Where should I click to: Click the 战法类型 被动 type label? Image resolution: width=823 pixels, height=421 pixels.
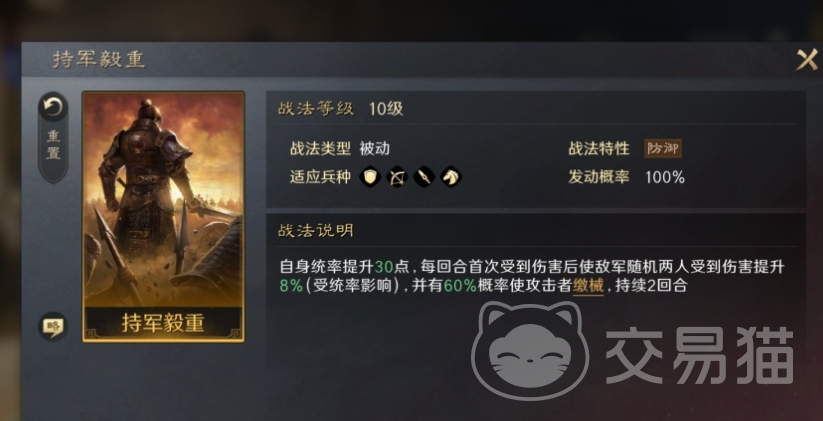(340, 149)
